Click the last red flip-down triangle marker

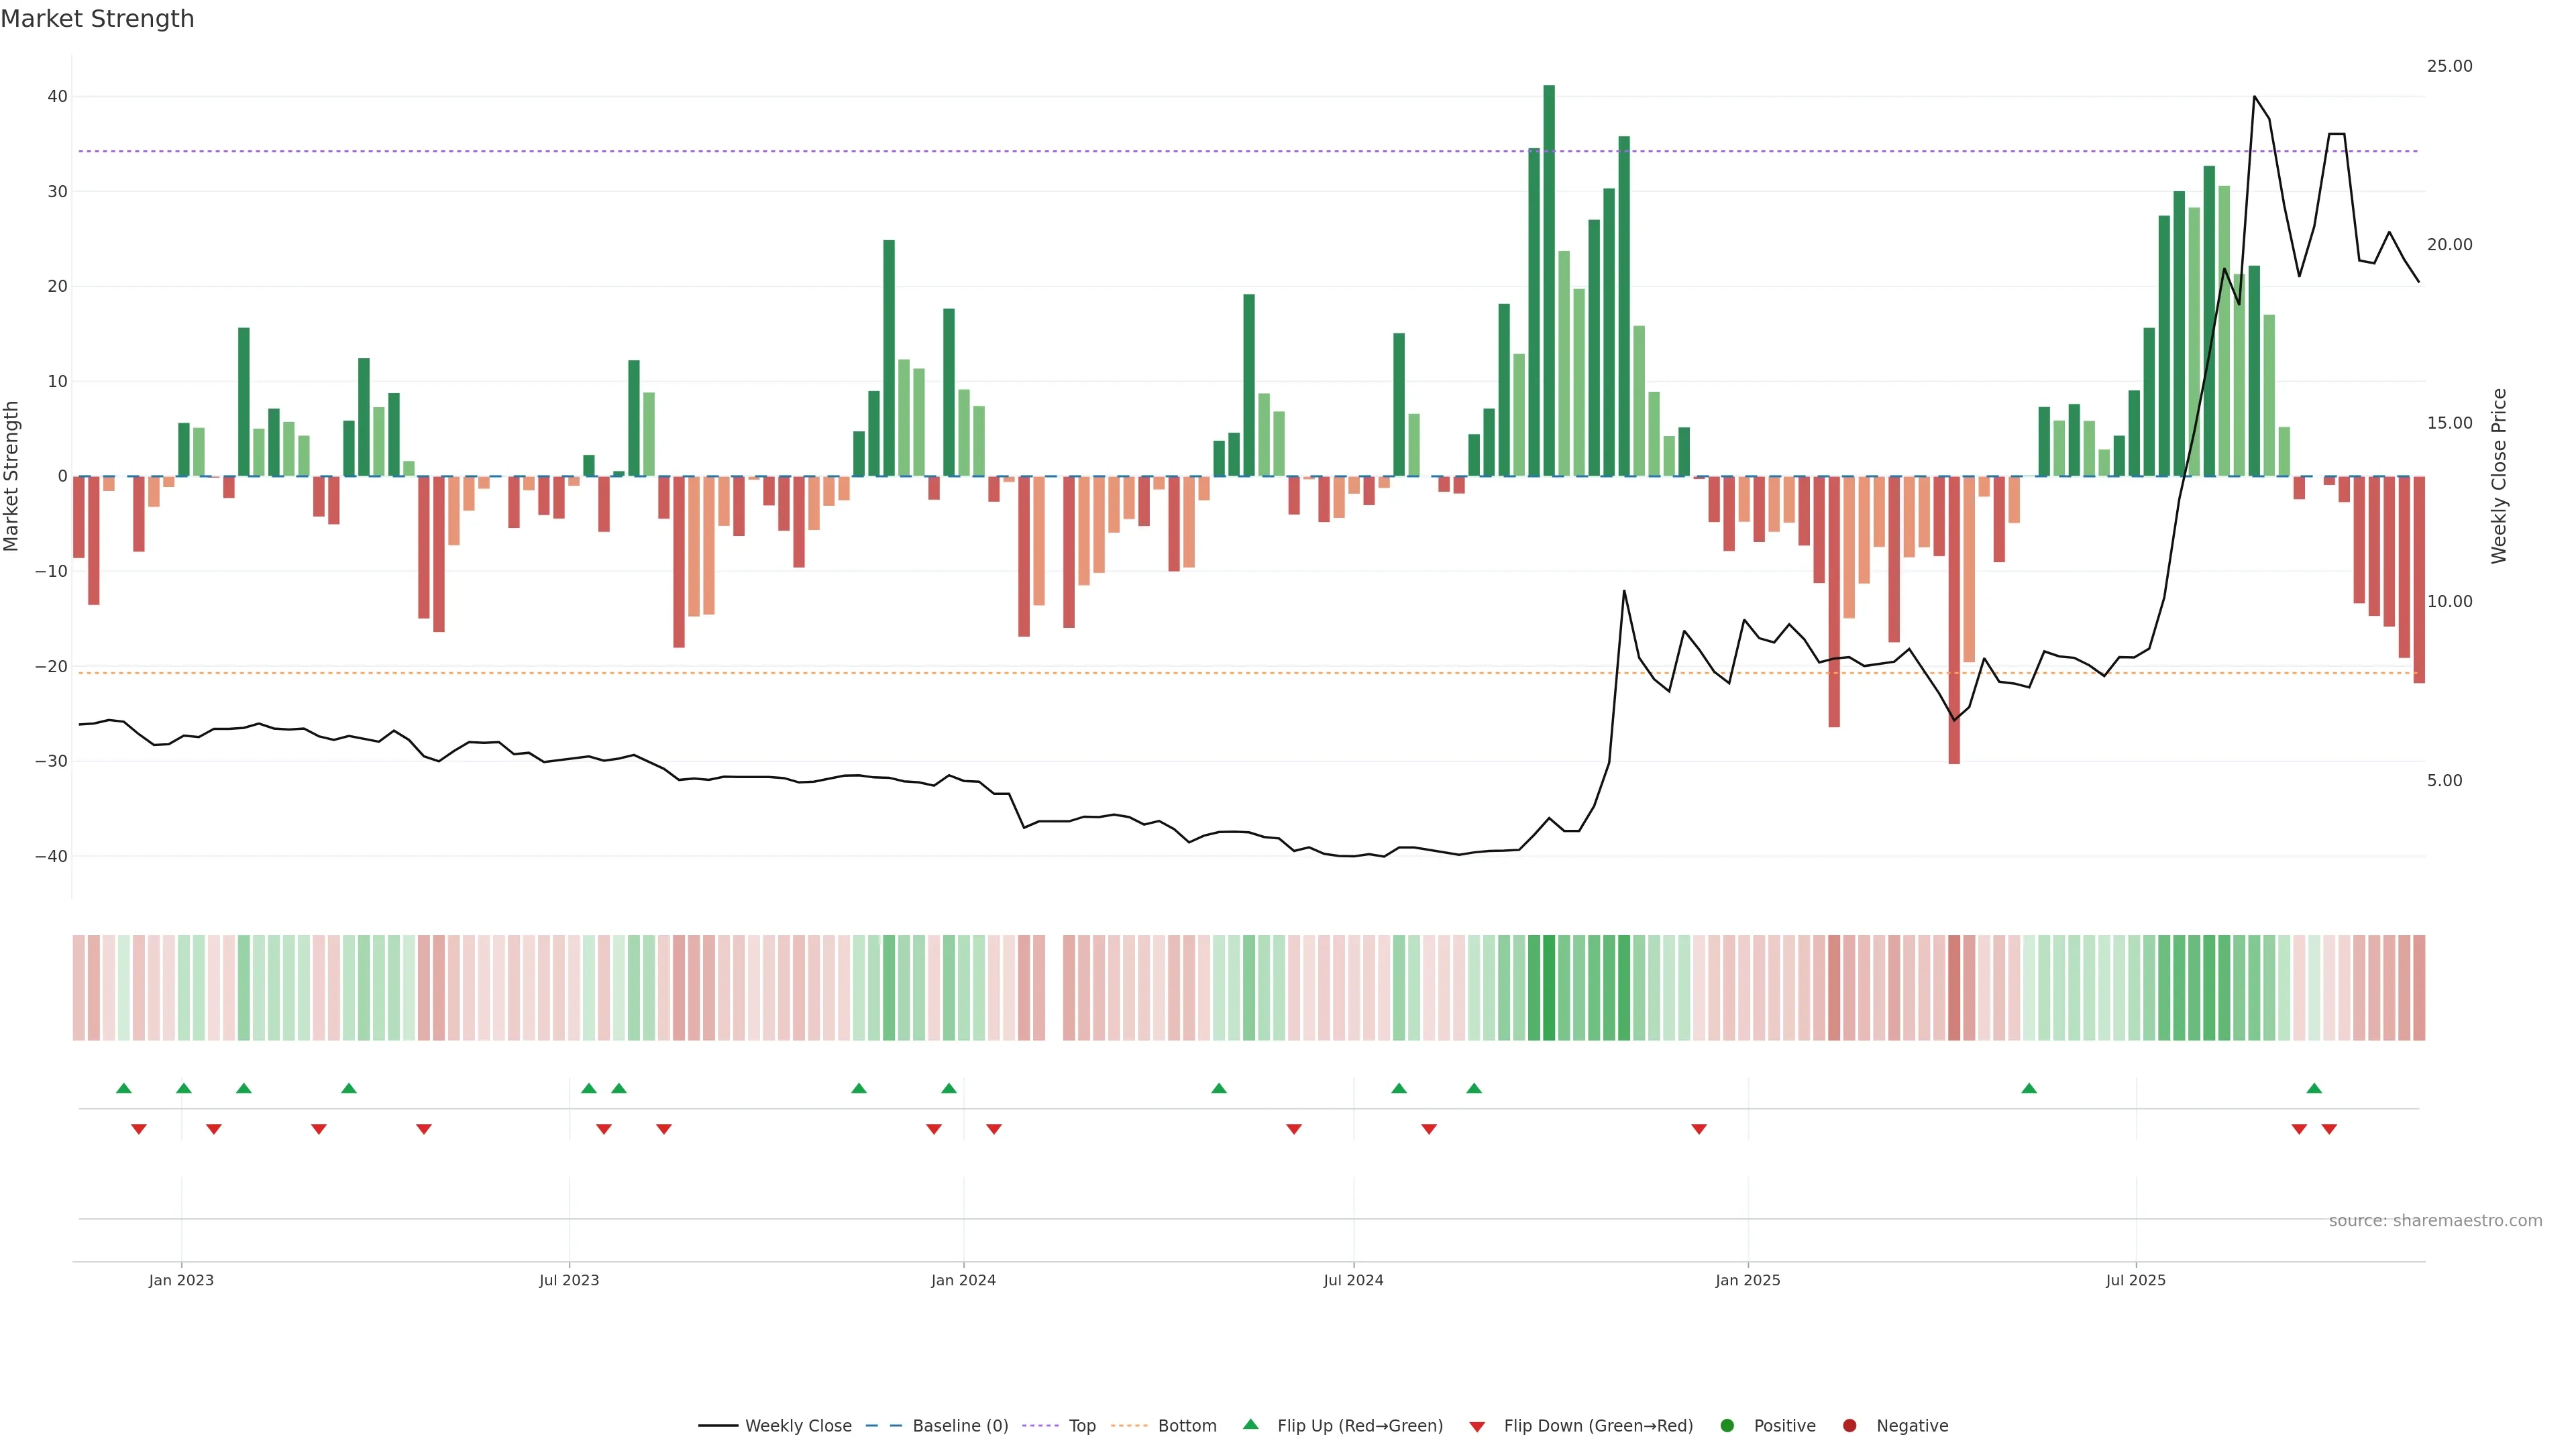[x=2329, y=1129]
